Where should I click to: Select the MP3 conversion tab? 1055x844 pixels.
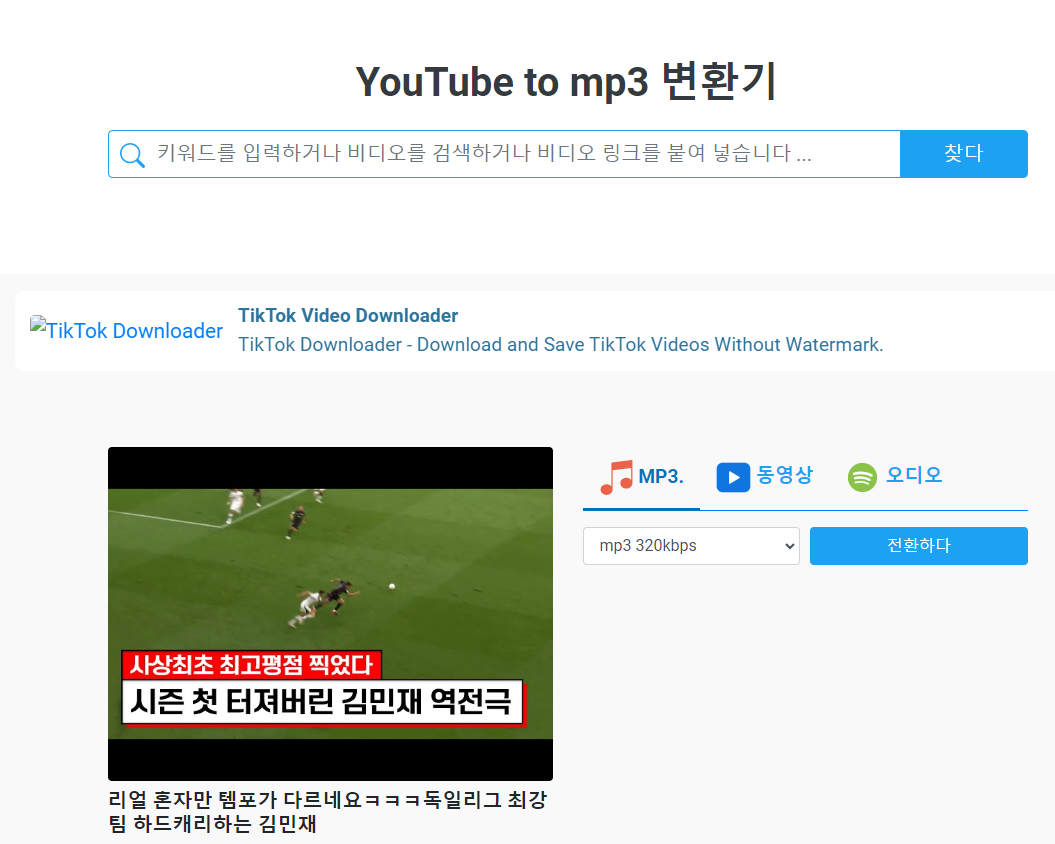[641, 477]
